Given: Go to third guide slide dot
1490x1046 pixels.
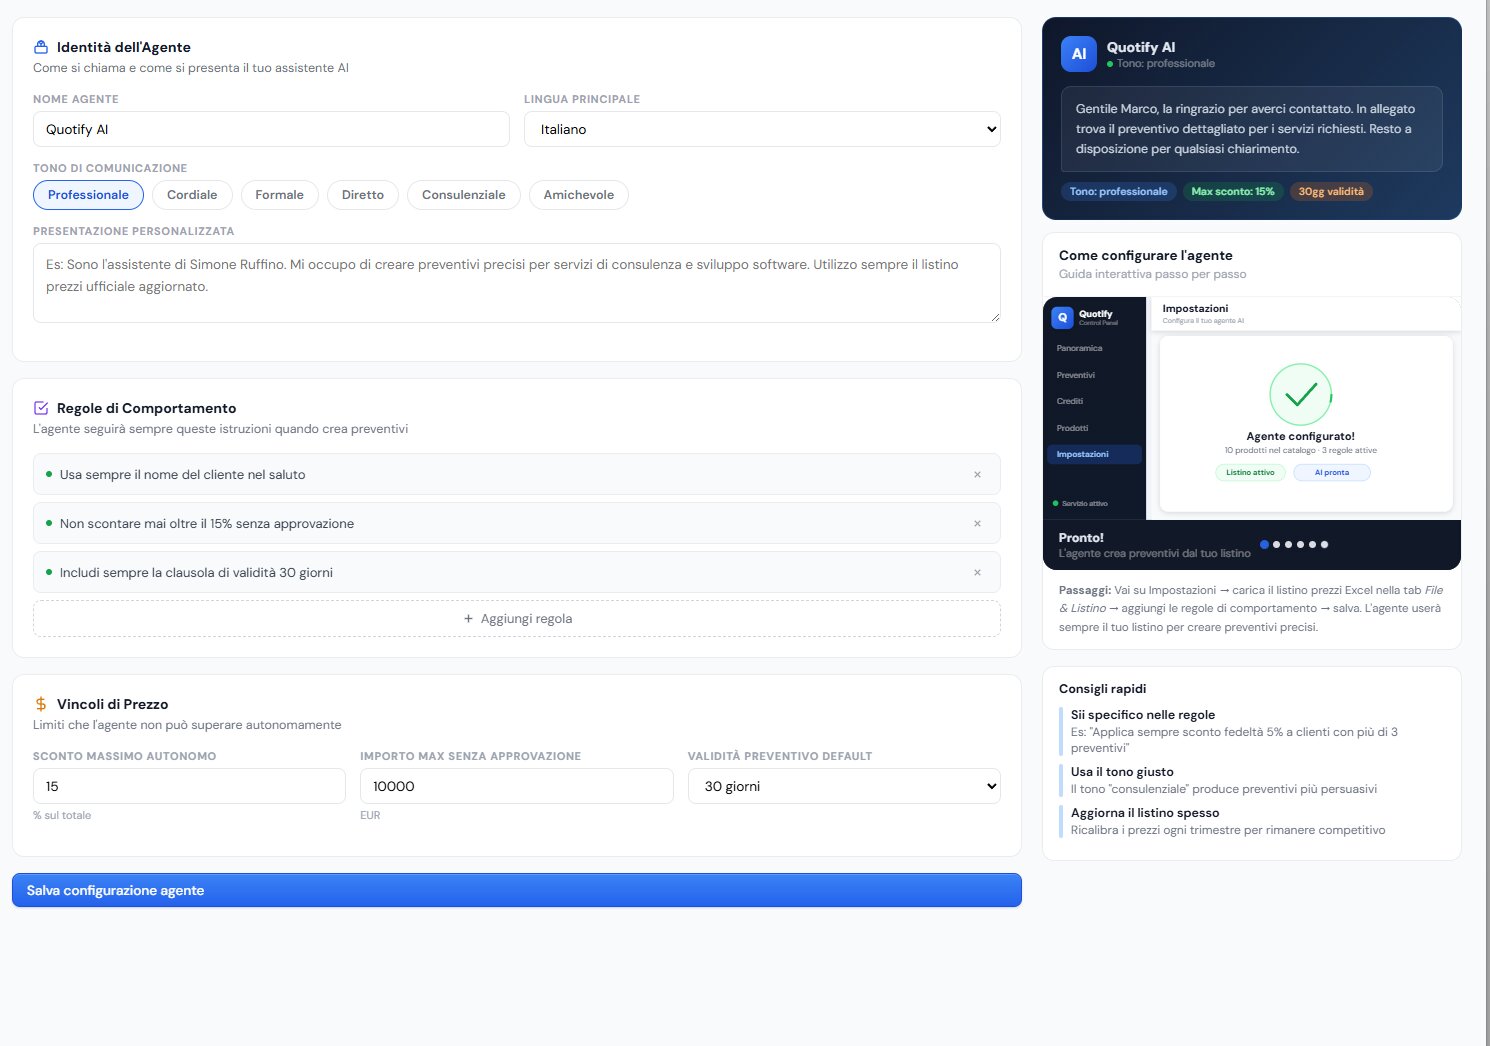Looking at the screenshot, I should [1288, 545].
